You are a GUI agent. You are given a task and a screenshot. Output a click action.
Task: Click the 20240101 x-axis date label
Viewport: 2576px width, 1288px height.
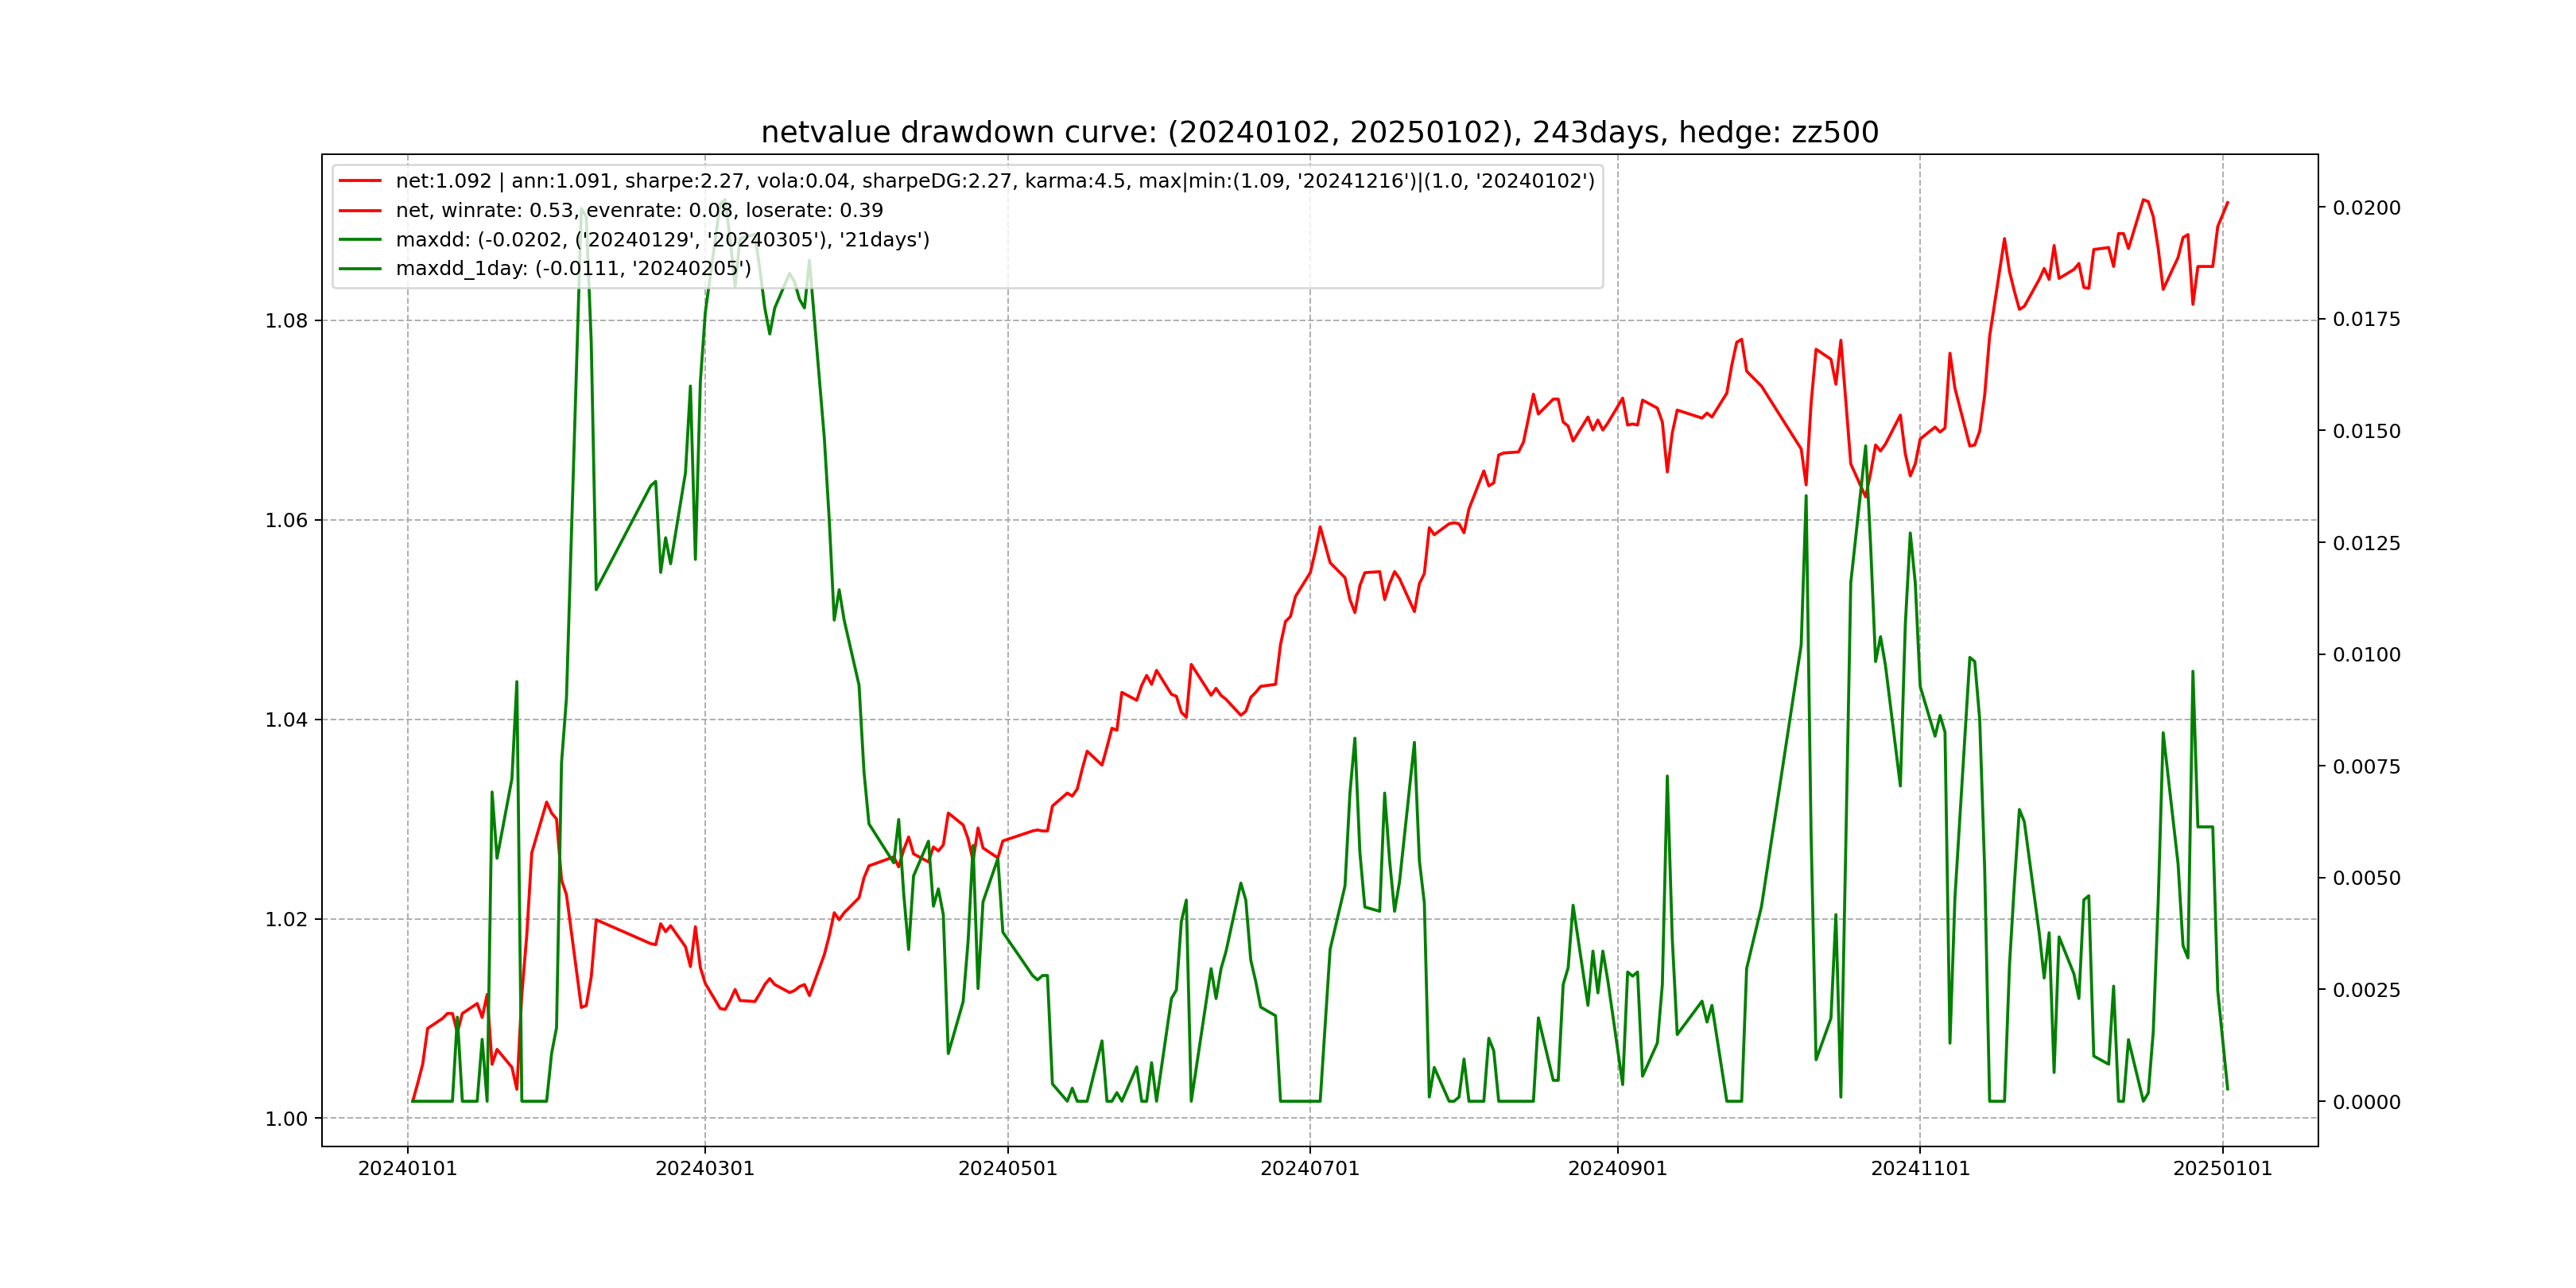coord(407,1169)
